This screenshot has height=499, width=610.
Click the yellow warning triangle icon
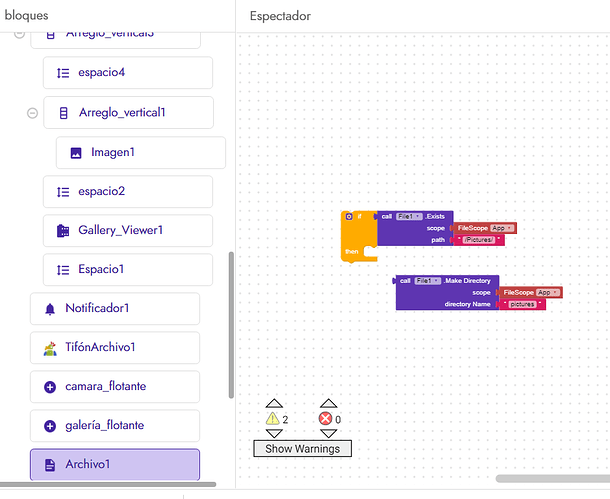click(x=273, y=420)
